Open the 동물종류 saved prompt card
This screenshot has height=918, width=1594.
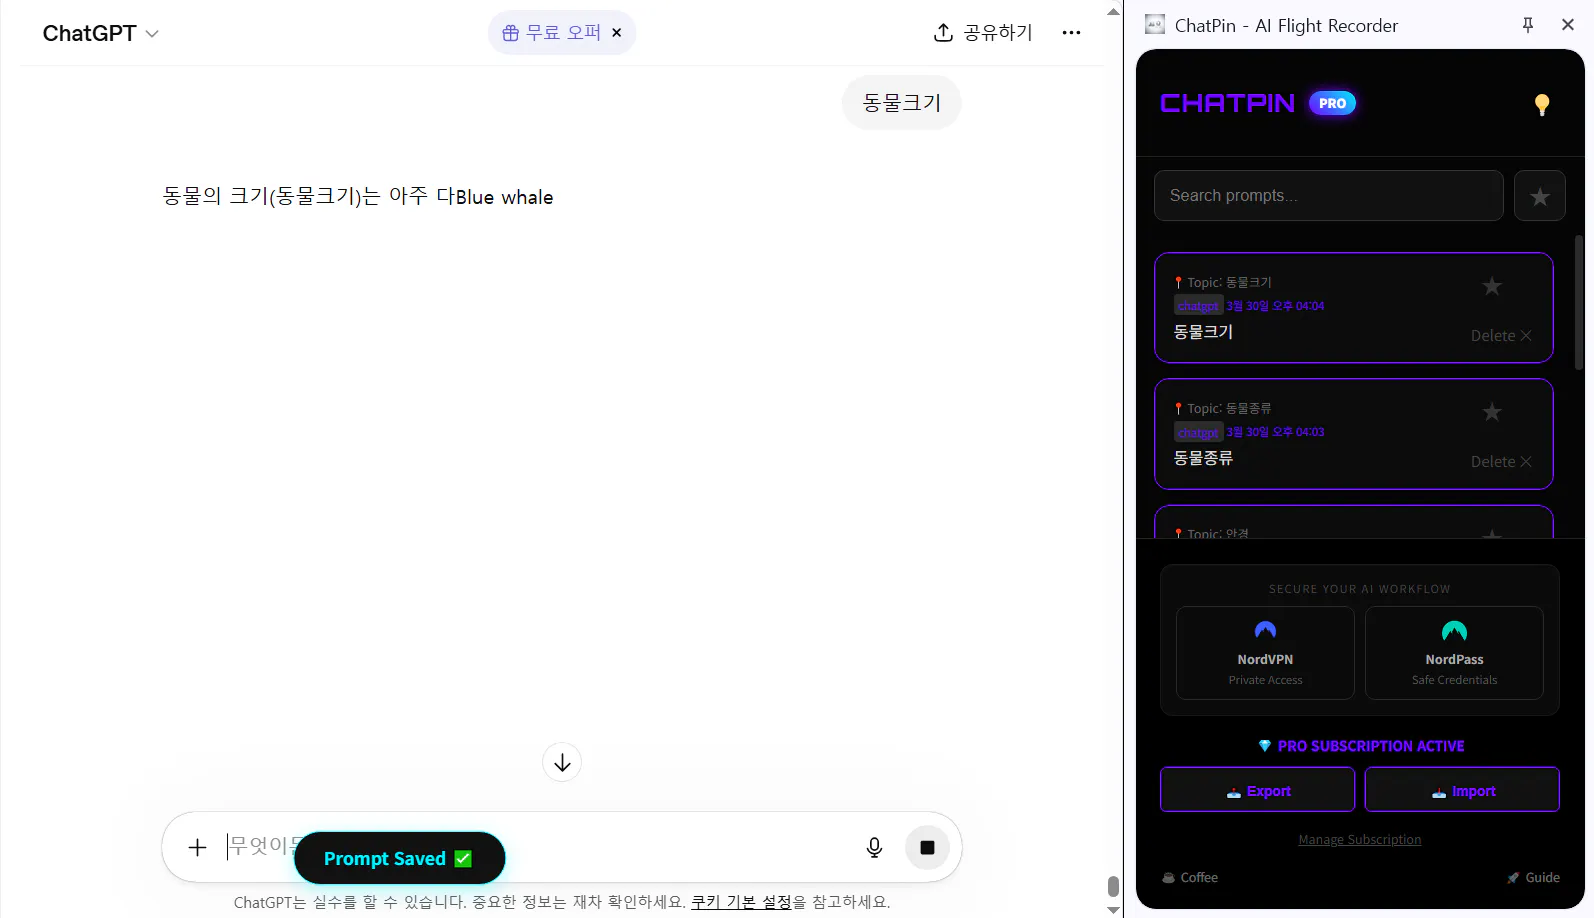(1354, 434)
